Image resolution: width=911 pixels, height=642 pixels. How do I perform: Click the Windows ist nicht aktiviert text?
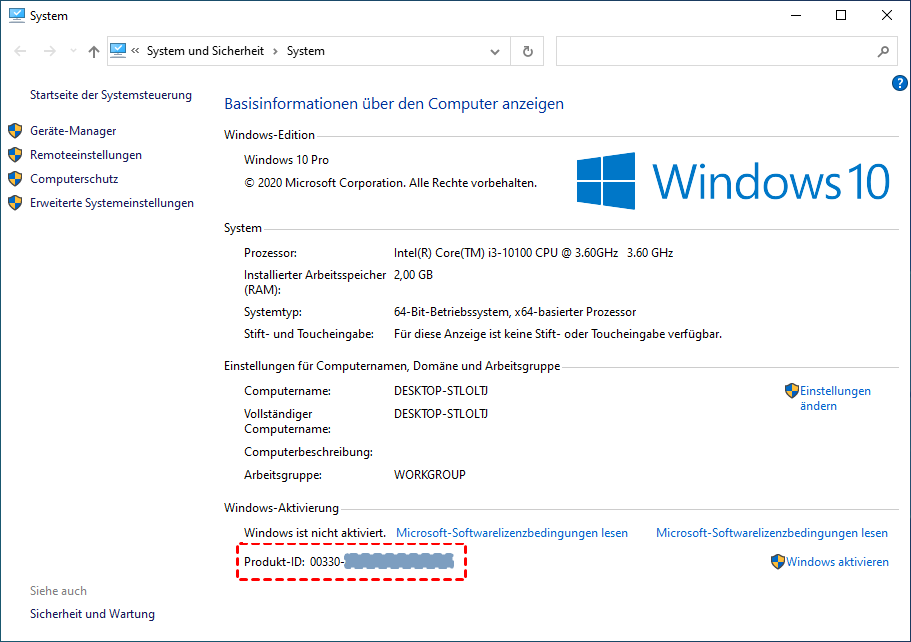click(x=315, y=533)
